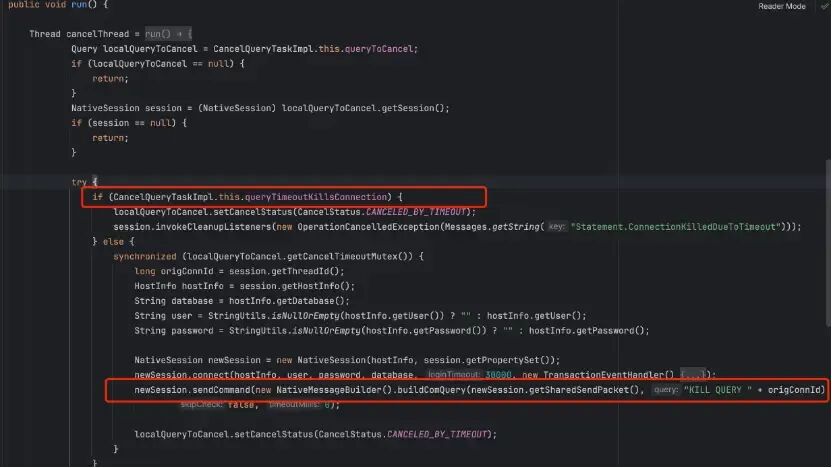Image resolution: width=832 pixels, height=468 pixels.
Task: Click 'queryTimeoutKillsConnection' in the if condition
Action: (316, 197)
